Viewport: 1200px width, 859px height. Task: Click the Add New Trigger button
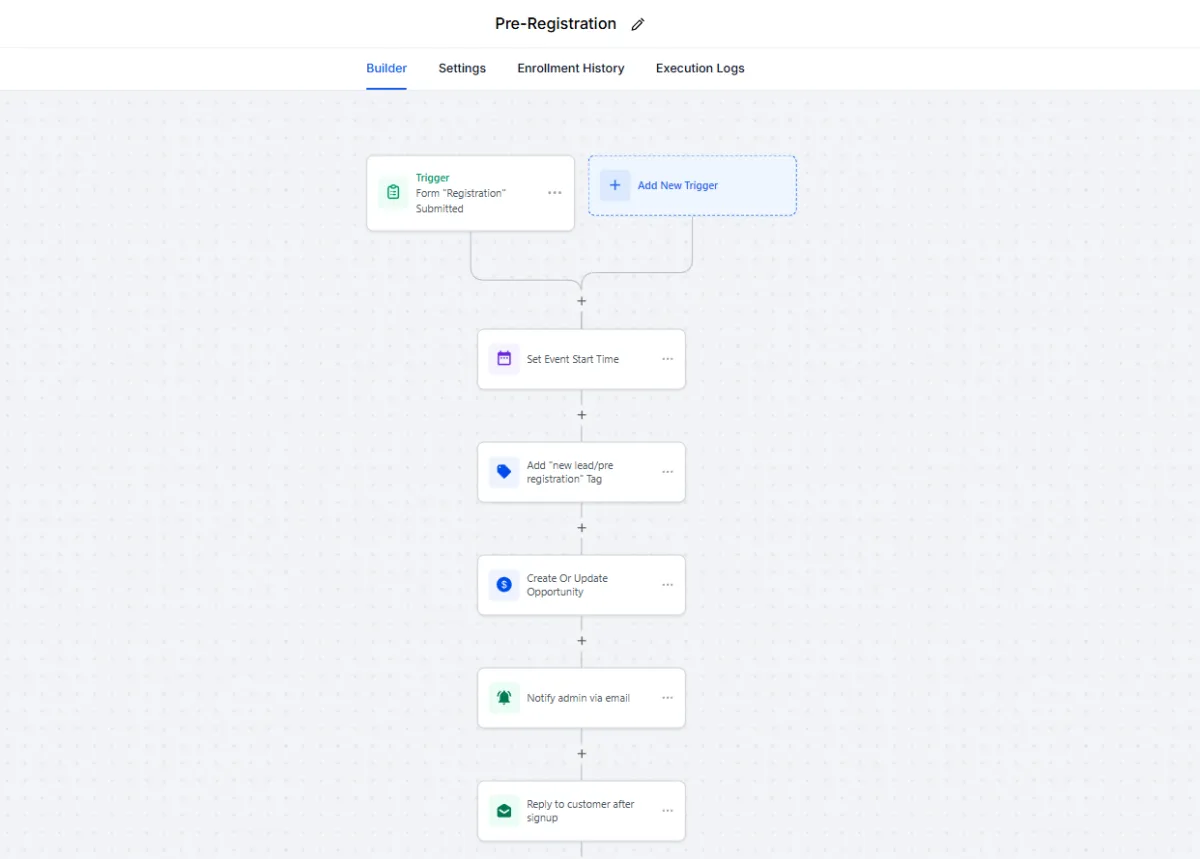click(678, 185)
